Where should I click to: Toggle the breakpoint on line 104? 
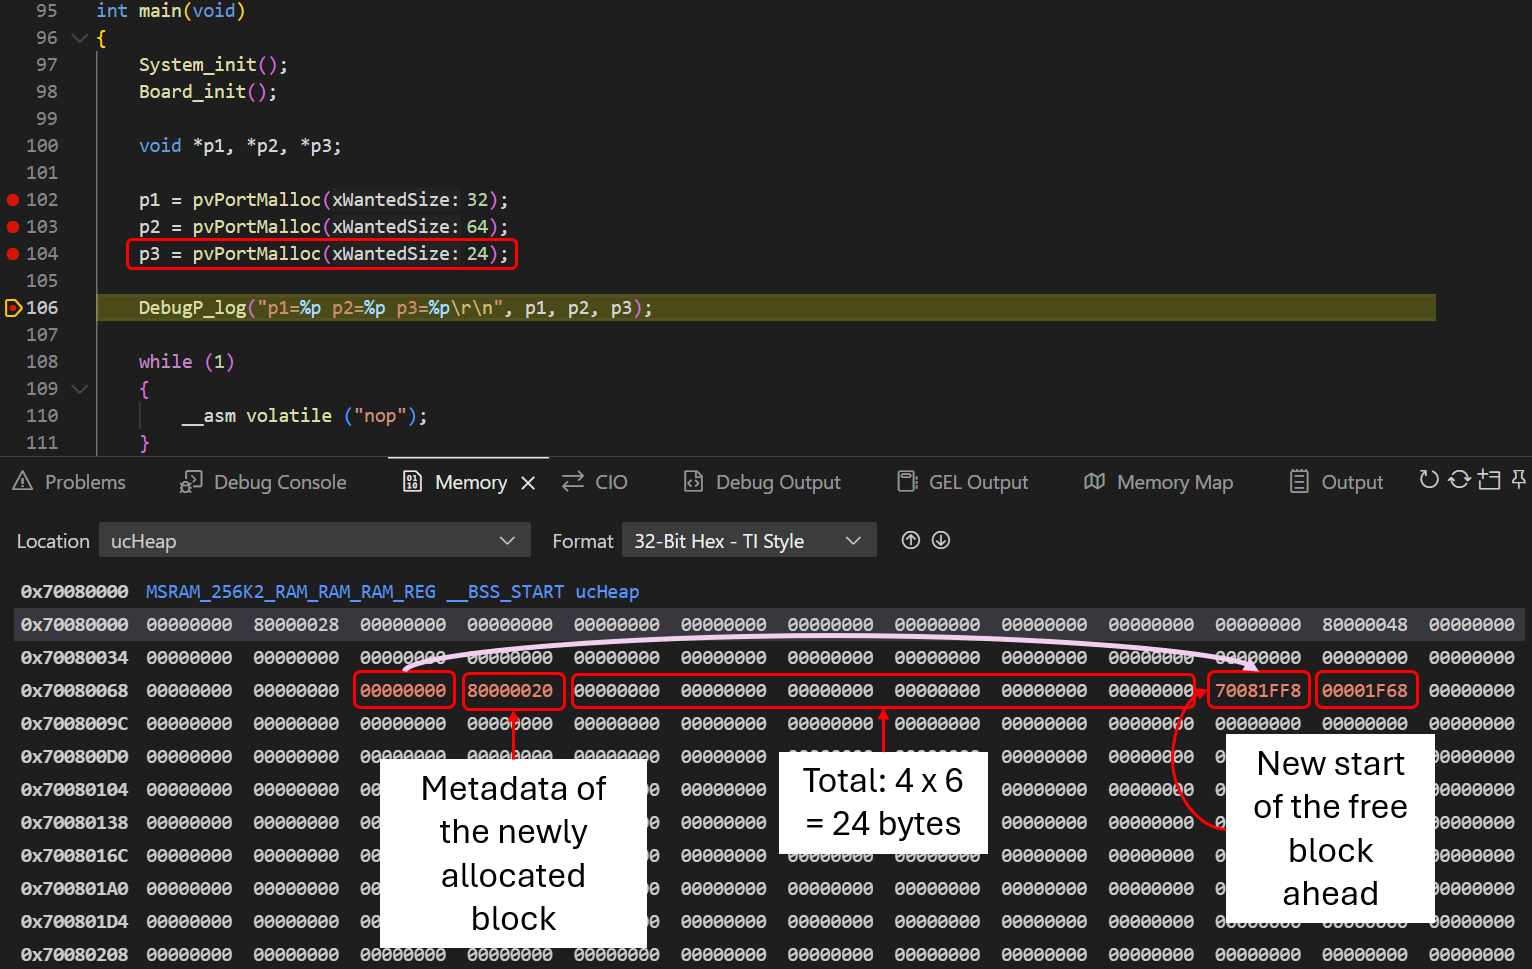pos(12,253)
